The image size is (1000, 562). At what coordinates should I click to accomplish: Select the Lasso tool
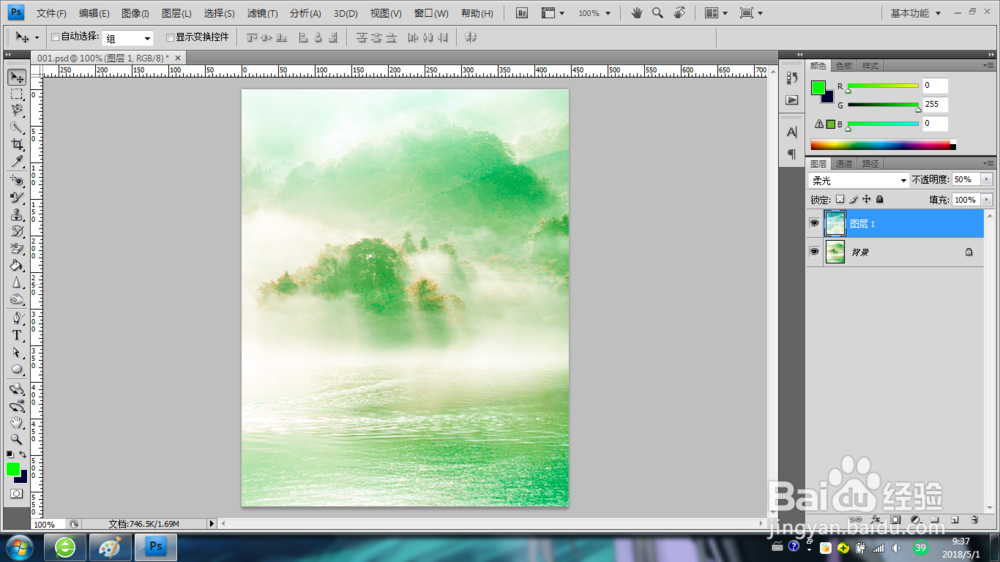click(17, 111)
